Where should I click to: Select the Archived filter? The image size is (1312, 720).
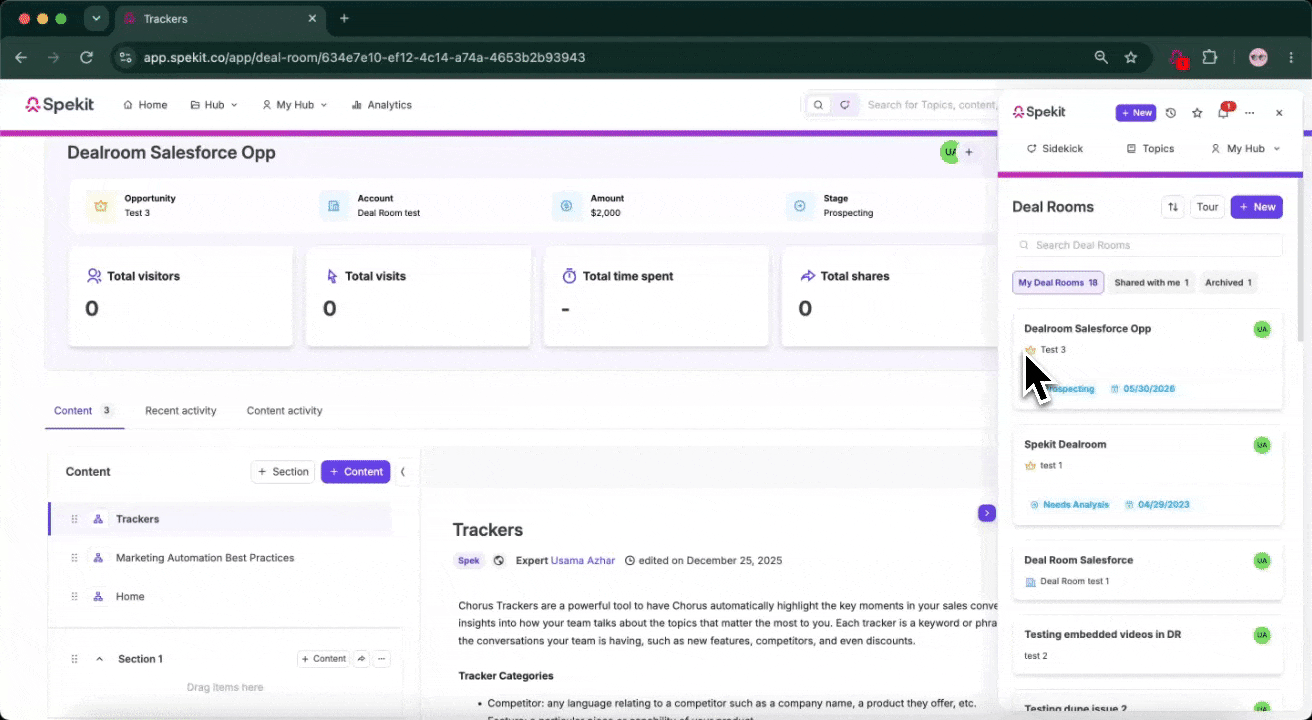1228,283
